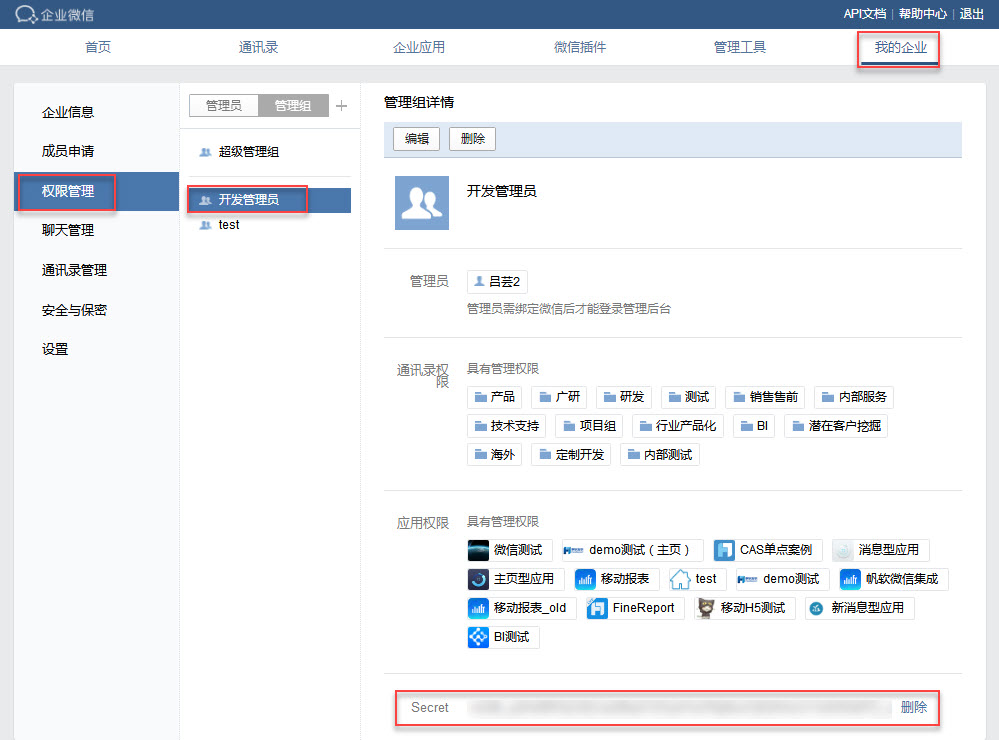Open the 微信插件 navigation tab
Screen dimensions: 999x740
point(579,47)
